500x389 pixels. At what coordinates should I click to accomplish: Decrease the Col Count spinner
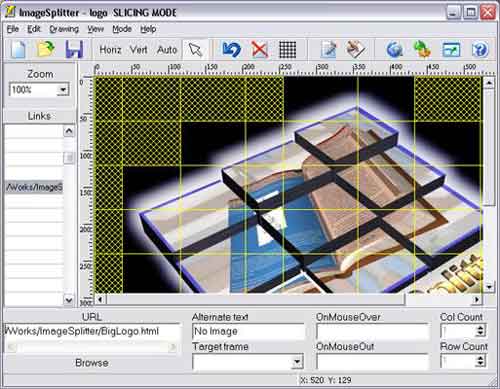tap(481, 334)
